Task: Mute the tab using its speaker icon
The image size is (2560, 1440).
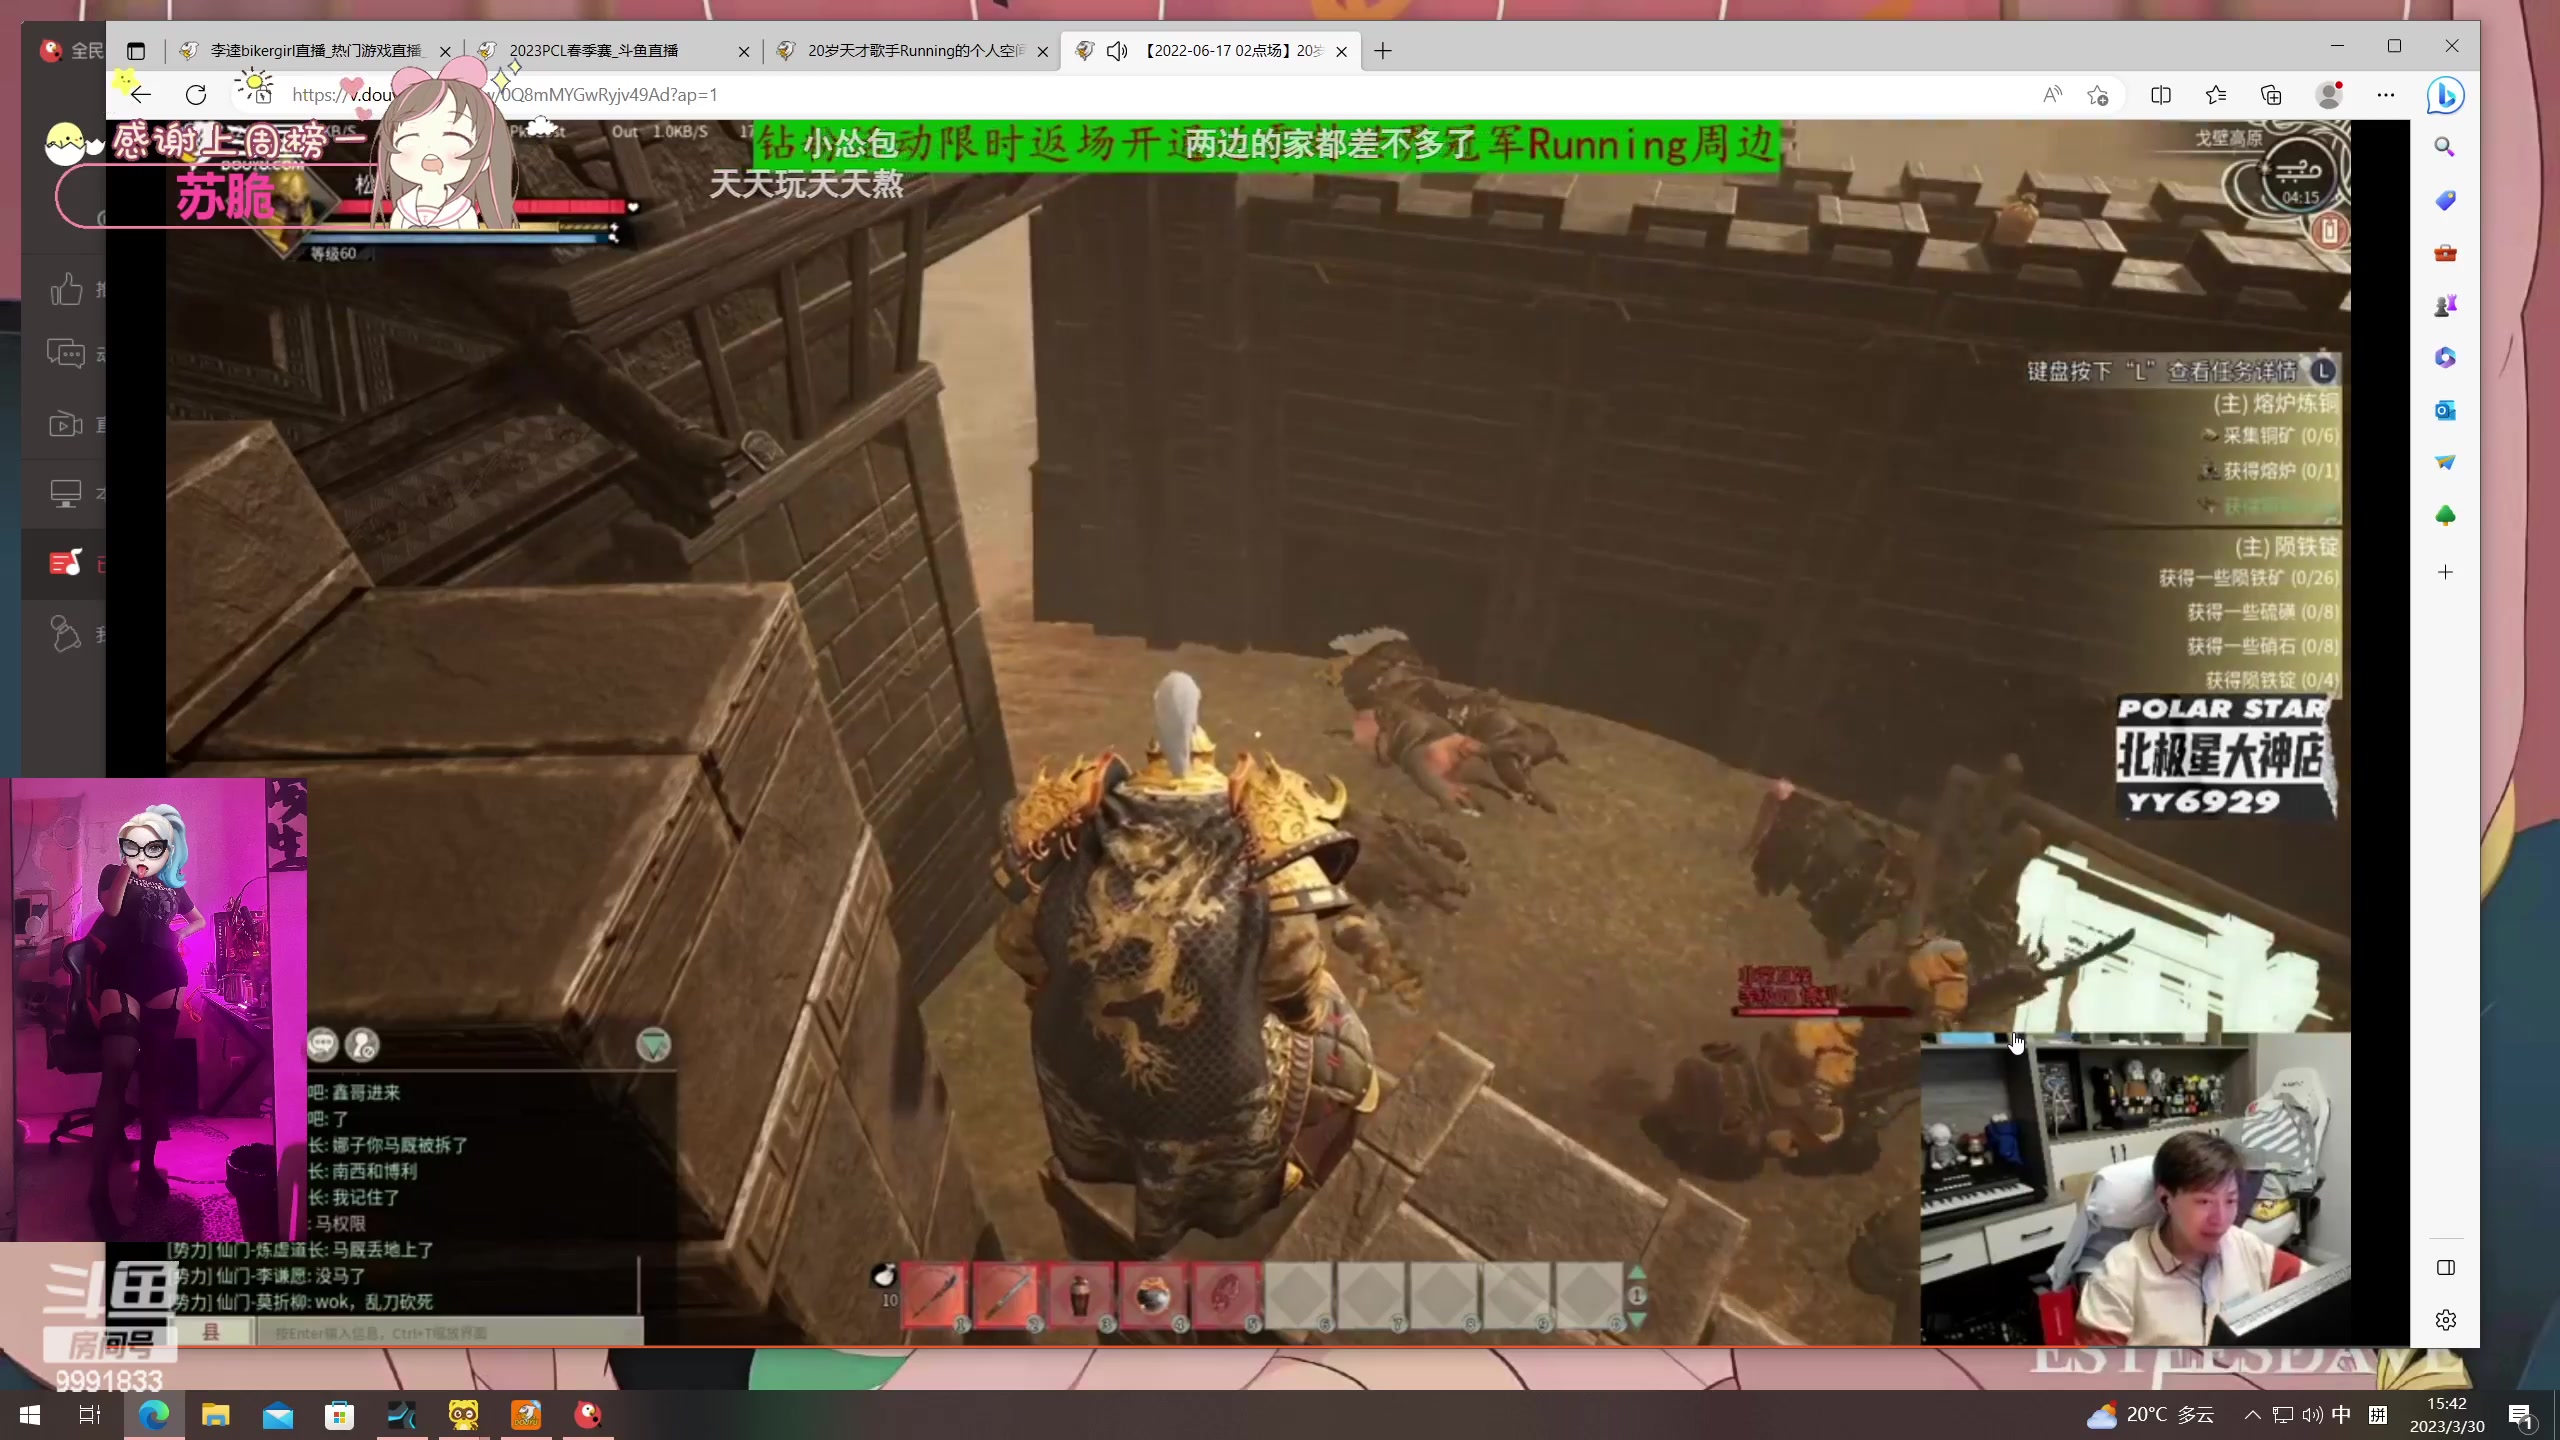Action: coord(1117,51)
